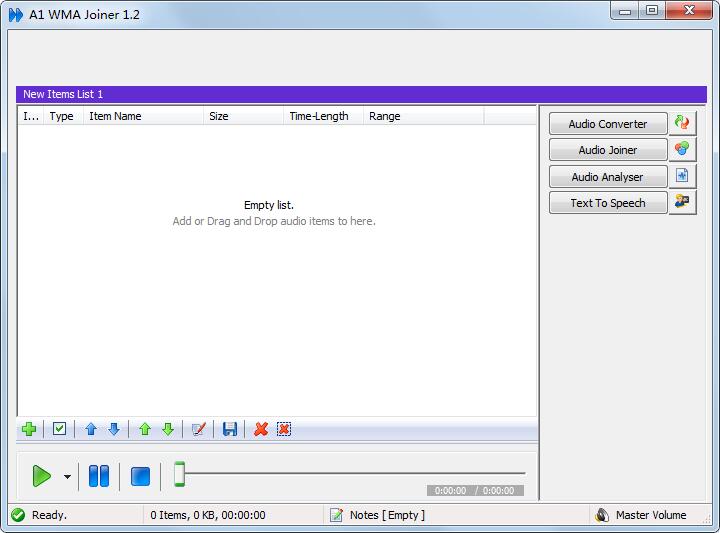The width and height of the screenshot is (720, 533).
Task: Click the green plus add items icon
Action: click(x=29, y=429)
